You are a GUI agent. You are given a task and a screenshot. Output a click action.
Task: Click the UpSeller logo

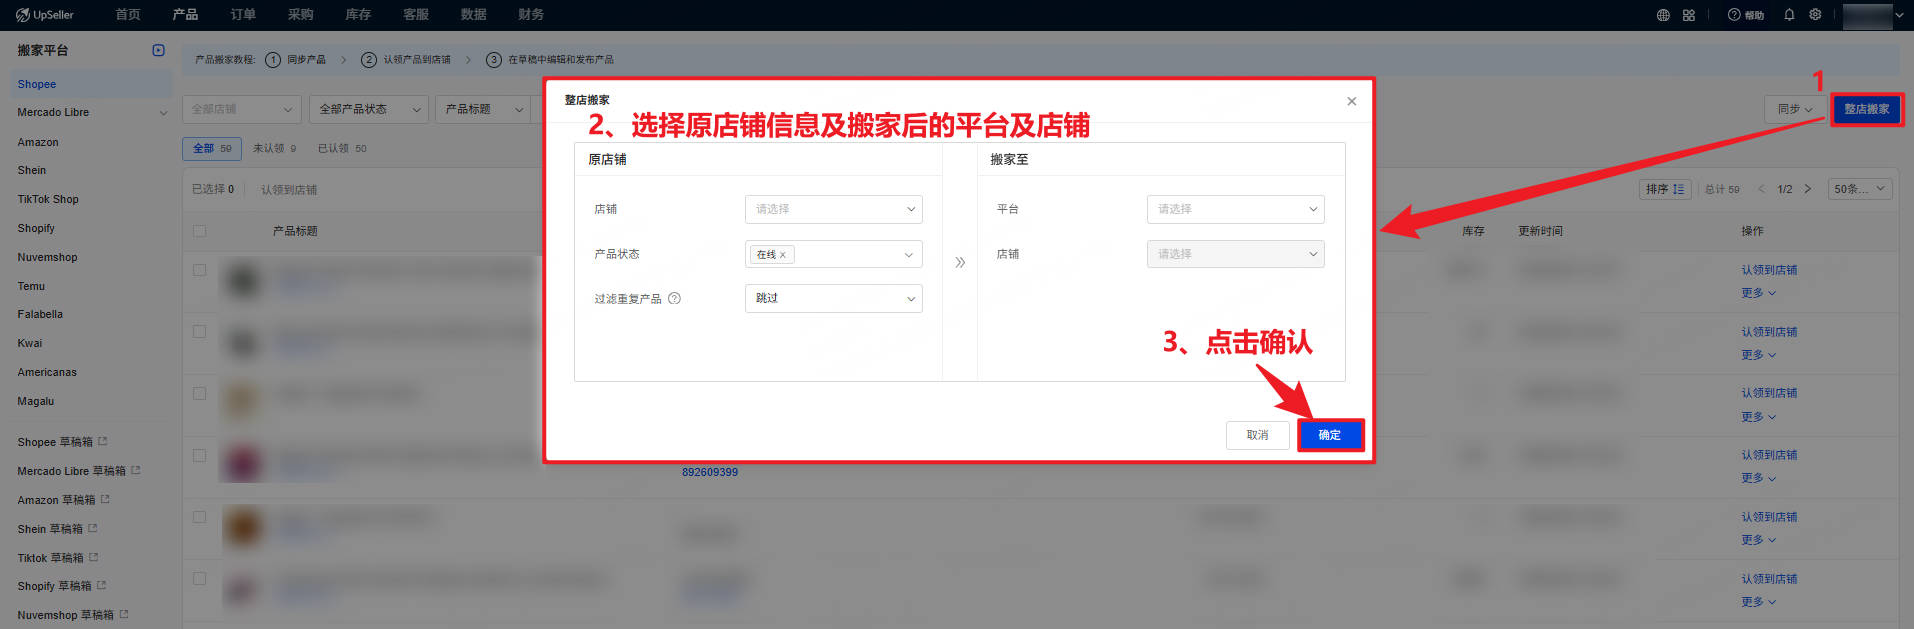45,15
